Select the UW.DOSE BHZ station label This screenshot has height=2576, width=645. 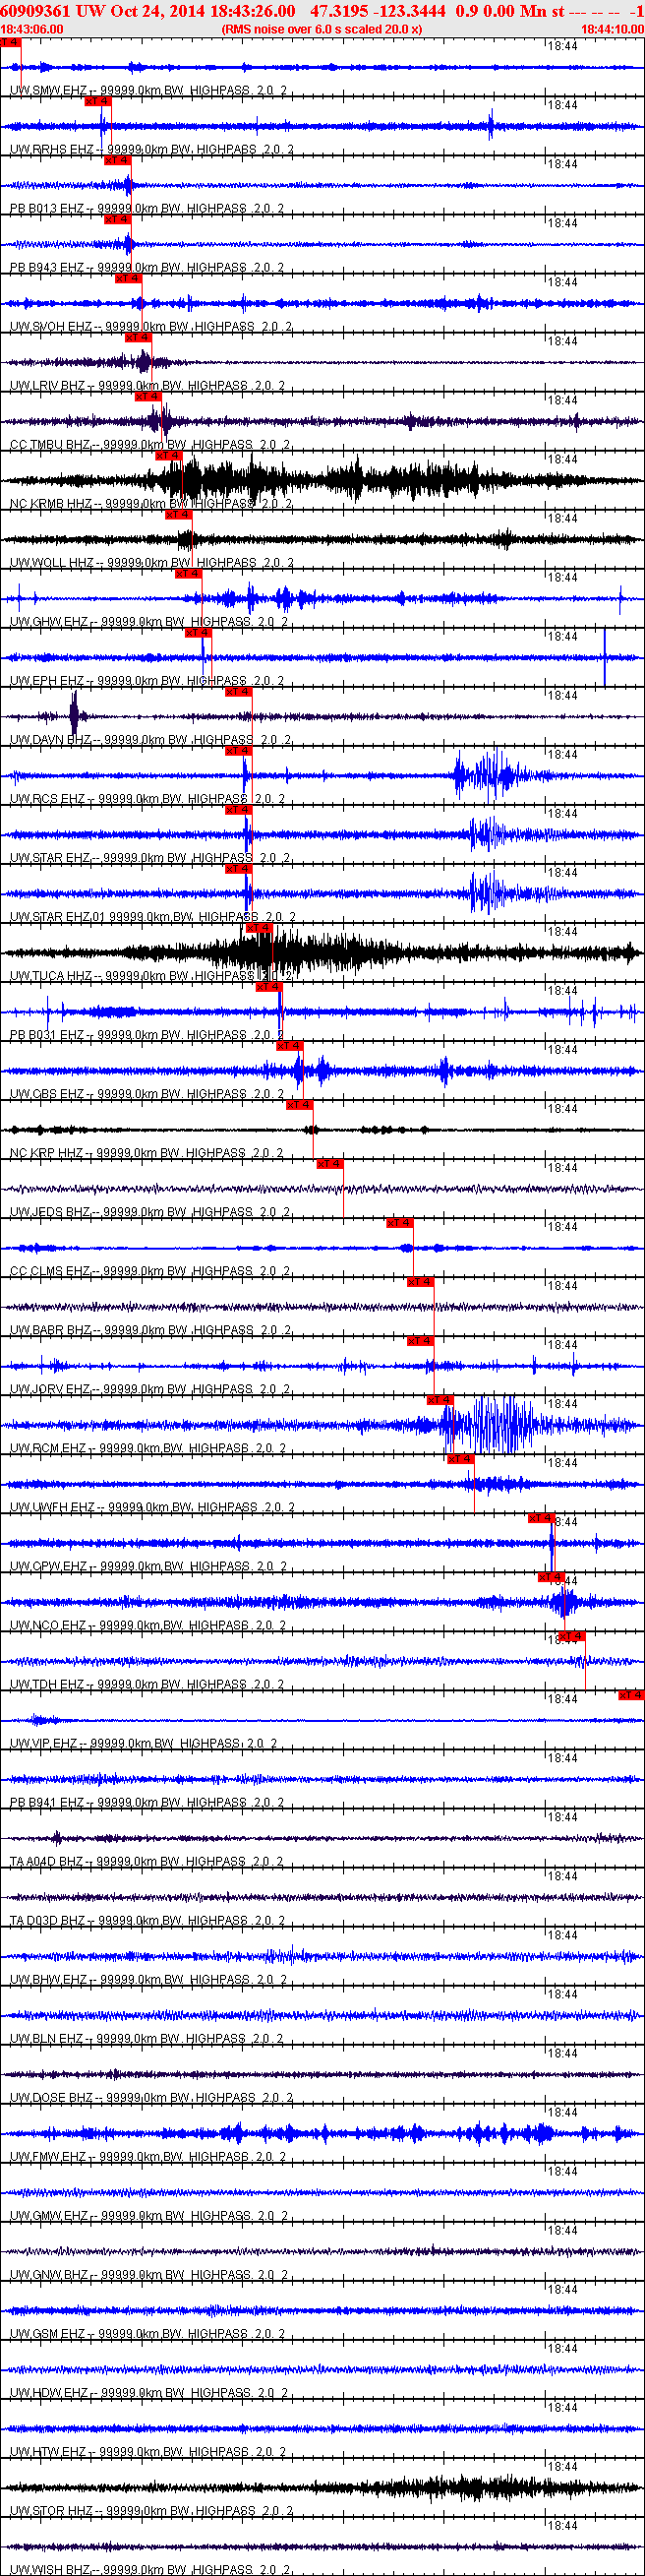152,2097
